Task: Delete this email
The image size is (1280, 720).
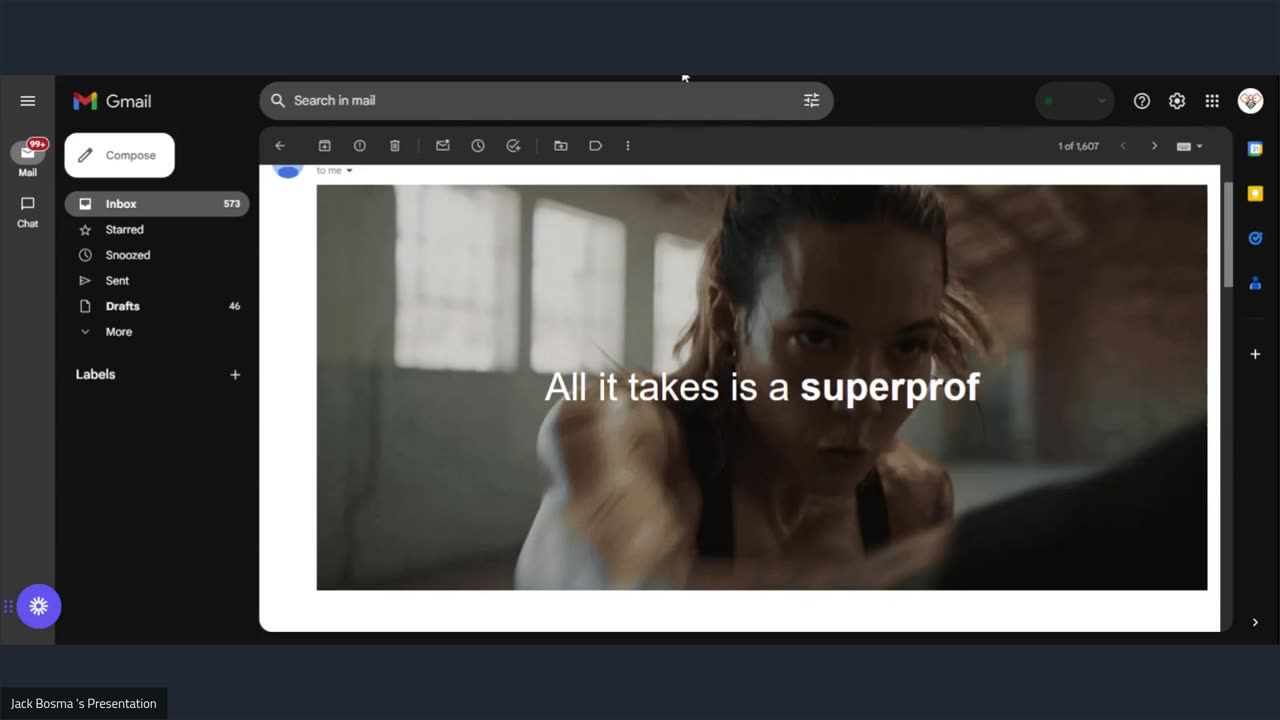Action: tap(395, 146)
